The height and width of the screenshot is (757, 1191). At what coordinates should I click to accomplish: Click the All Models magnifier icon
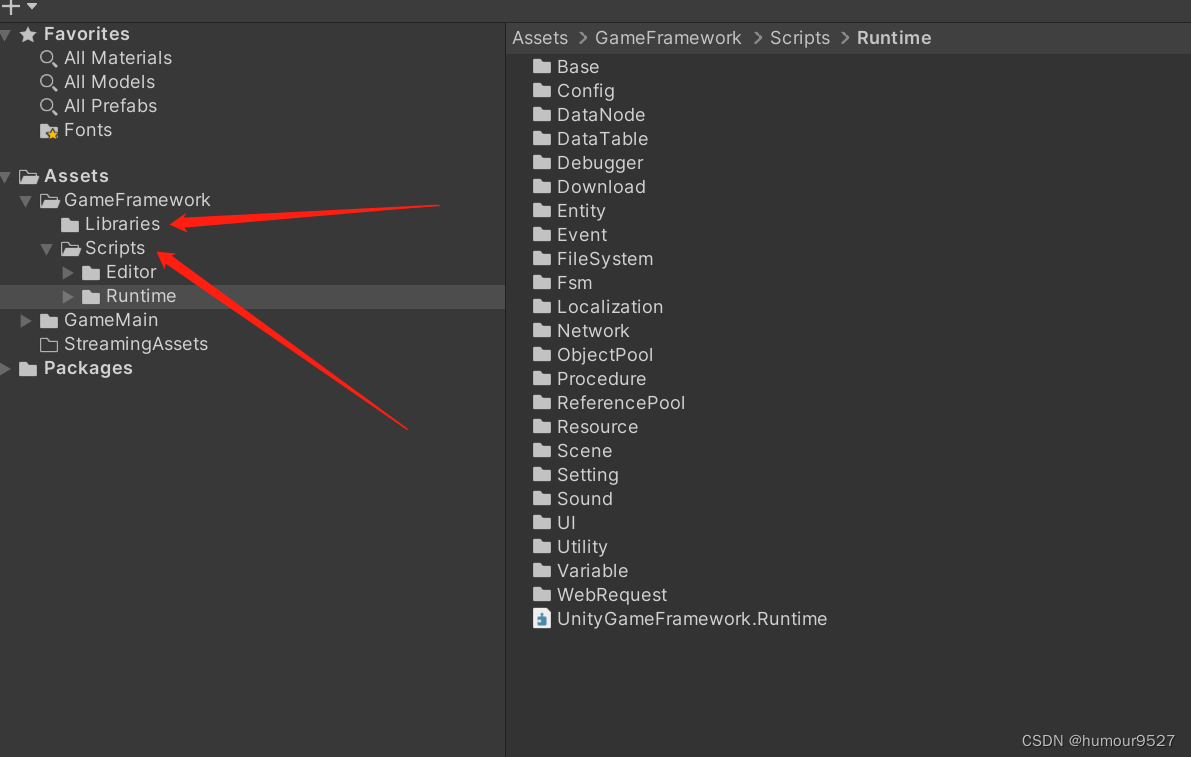pos(47,82)
